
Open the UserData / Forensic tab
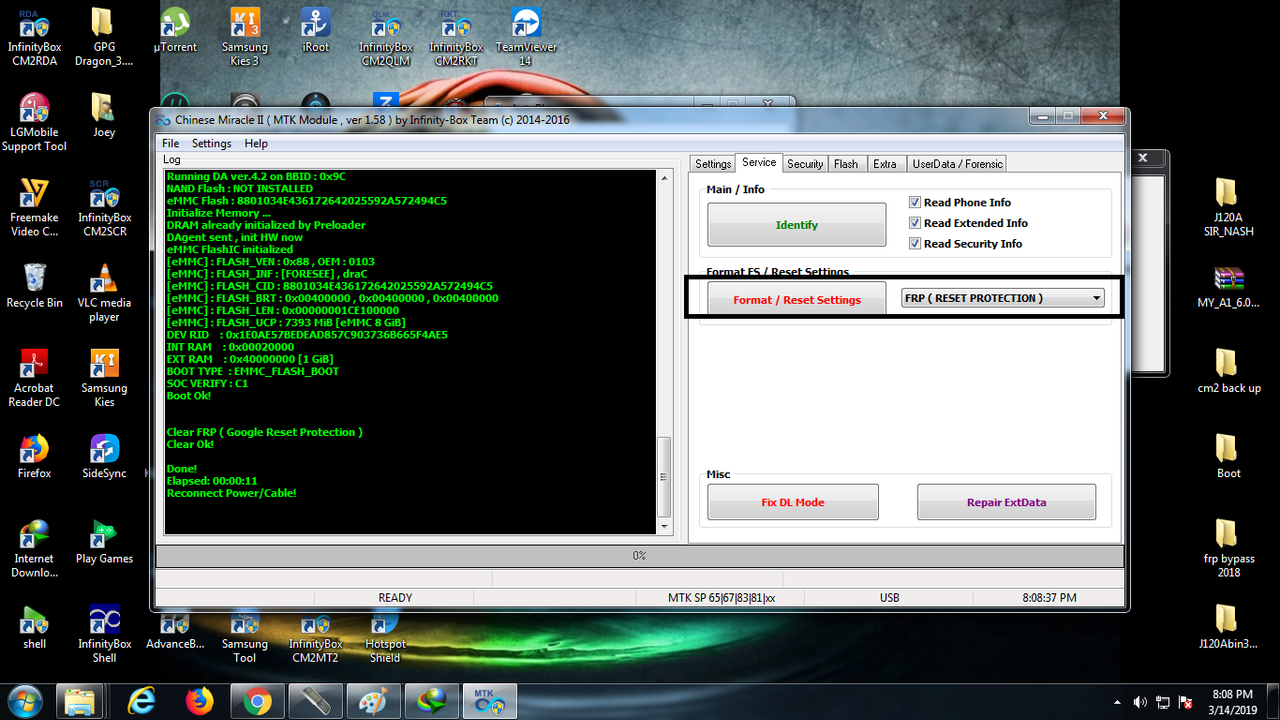pyautogui.click(x=957, y=164)
